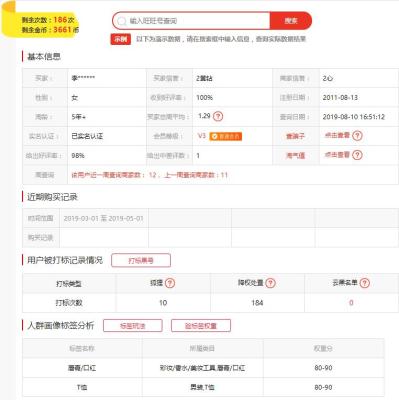This screenshot has width=399, height=400.
Task: Click the 点击查看 link in the 淘气值 row
Action: pyautogui.click(x=337, y=155)
